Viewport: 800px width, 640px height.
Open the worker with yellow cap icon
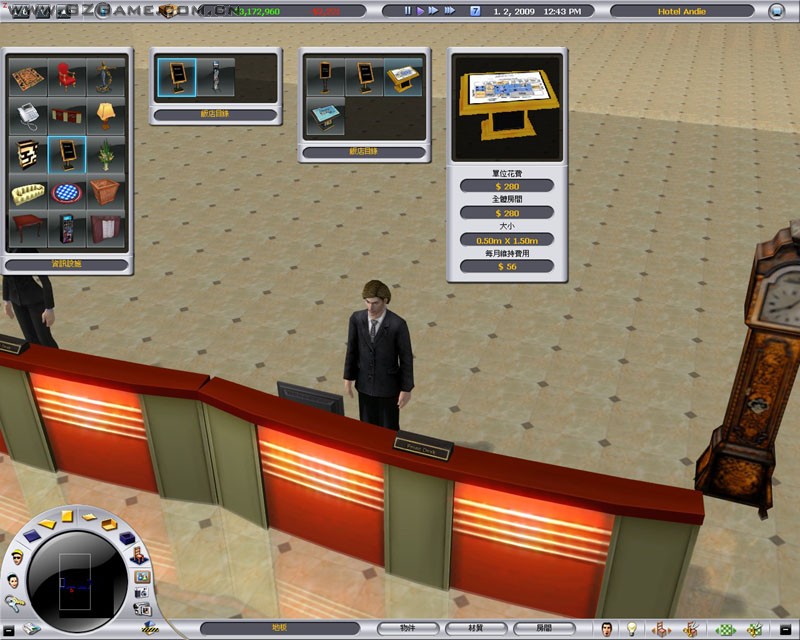pos(17,557)
